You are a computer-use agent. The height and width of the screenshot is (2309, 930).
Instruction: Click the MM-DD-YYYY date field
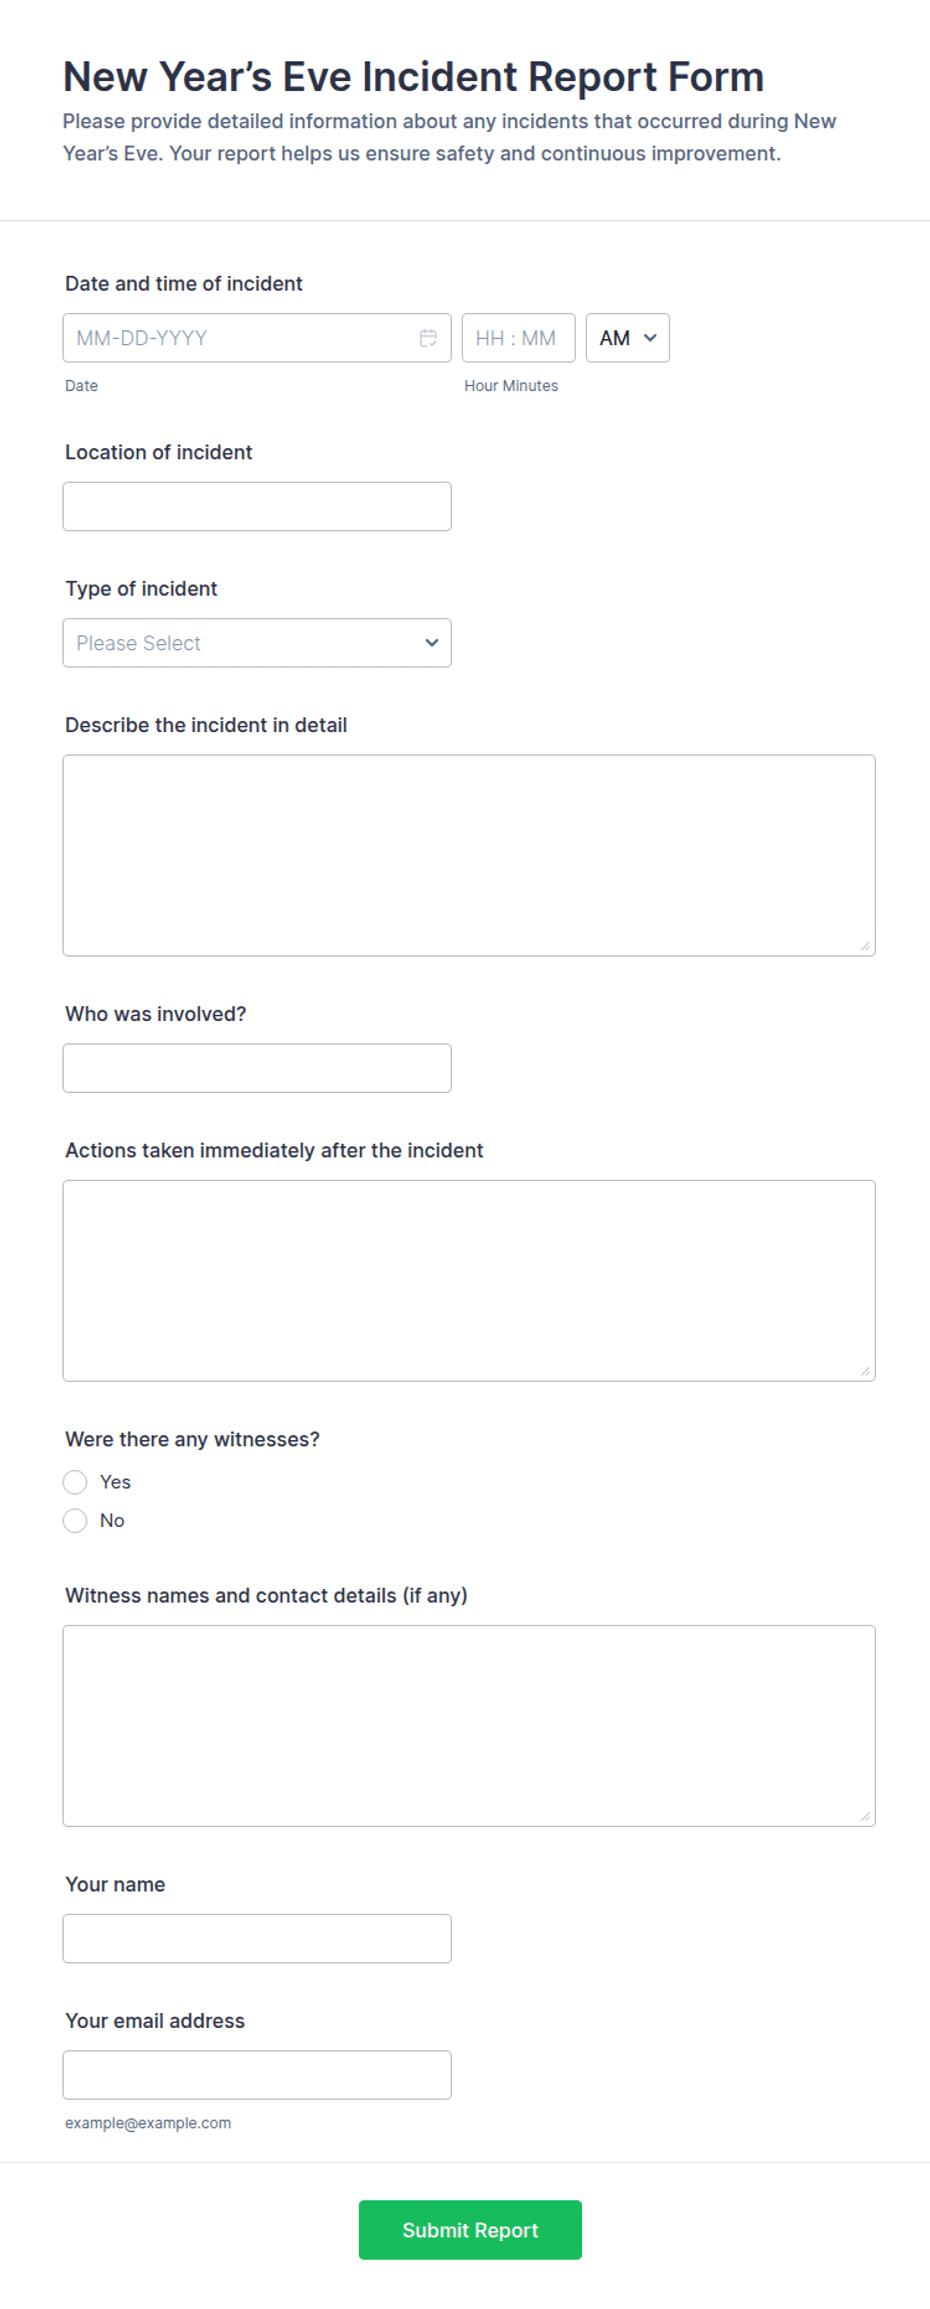257,338
